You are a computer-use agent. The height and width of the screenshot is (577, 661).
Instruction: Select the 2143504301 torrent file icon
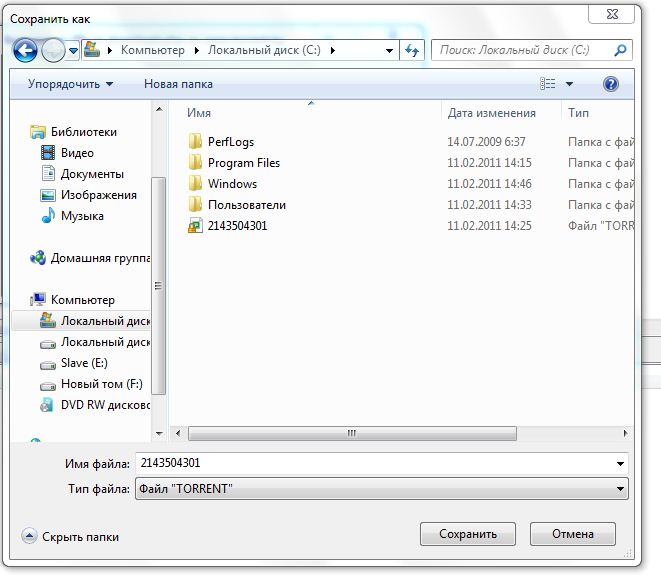tap(195, 225)
